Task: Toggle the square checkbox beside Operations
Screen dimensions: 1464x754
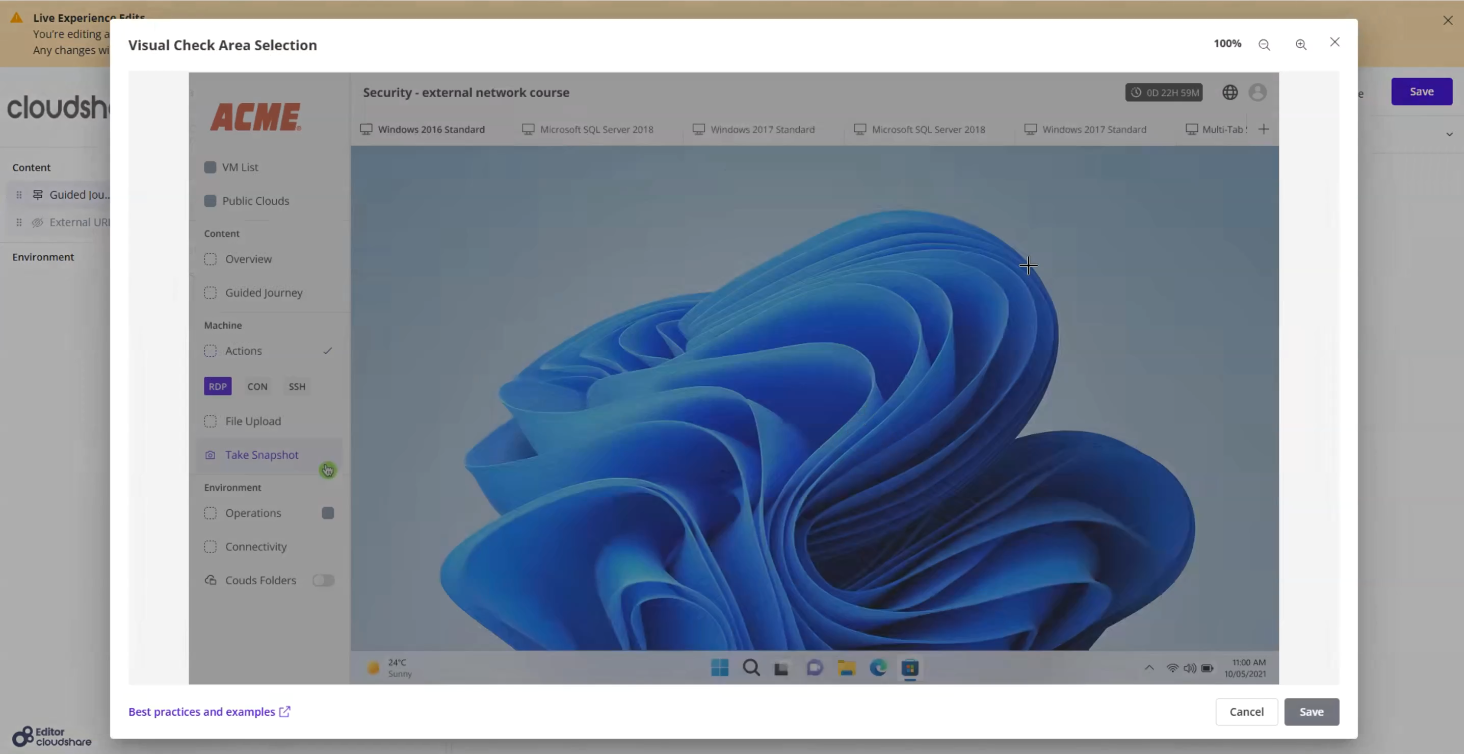Action: (x=328, y=513)
